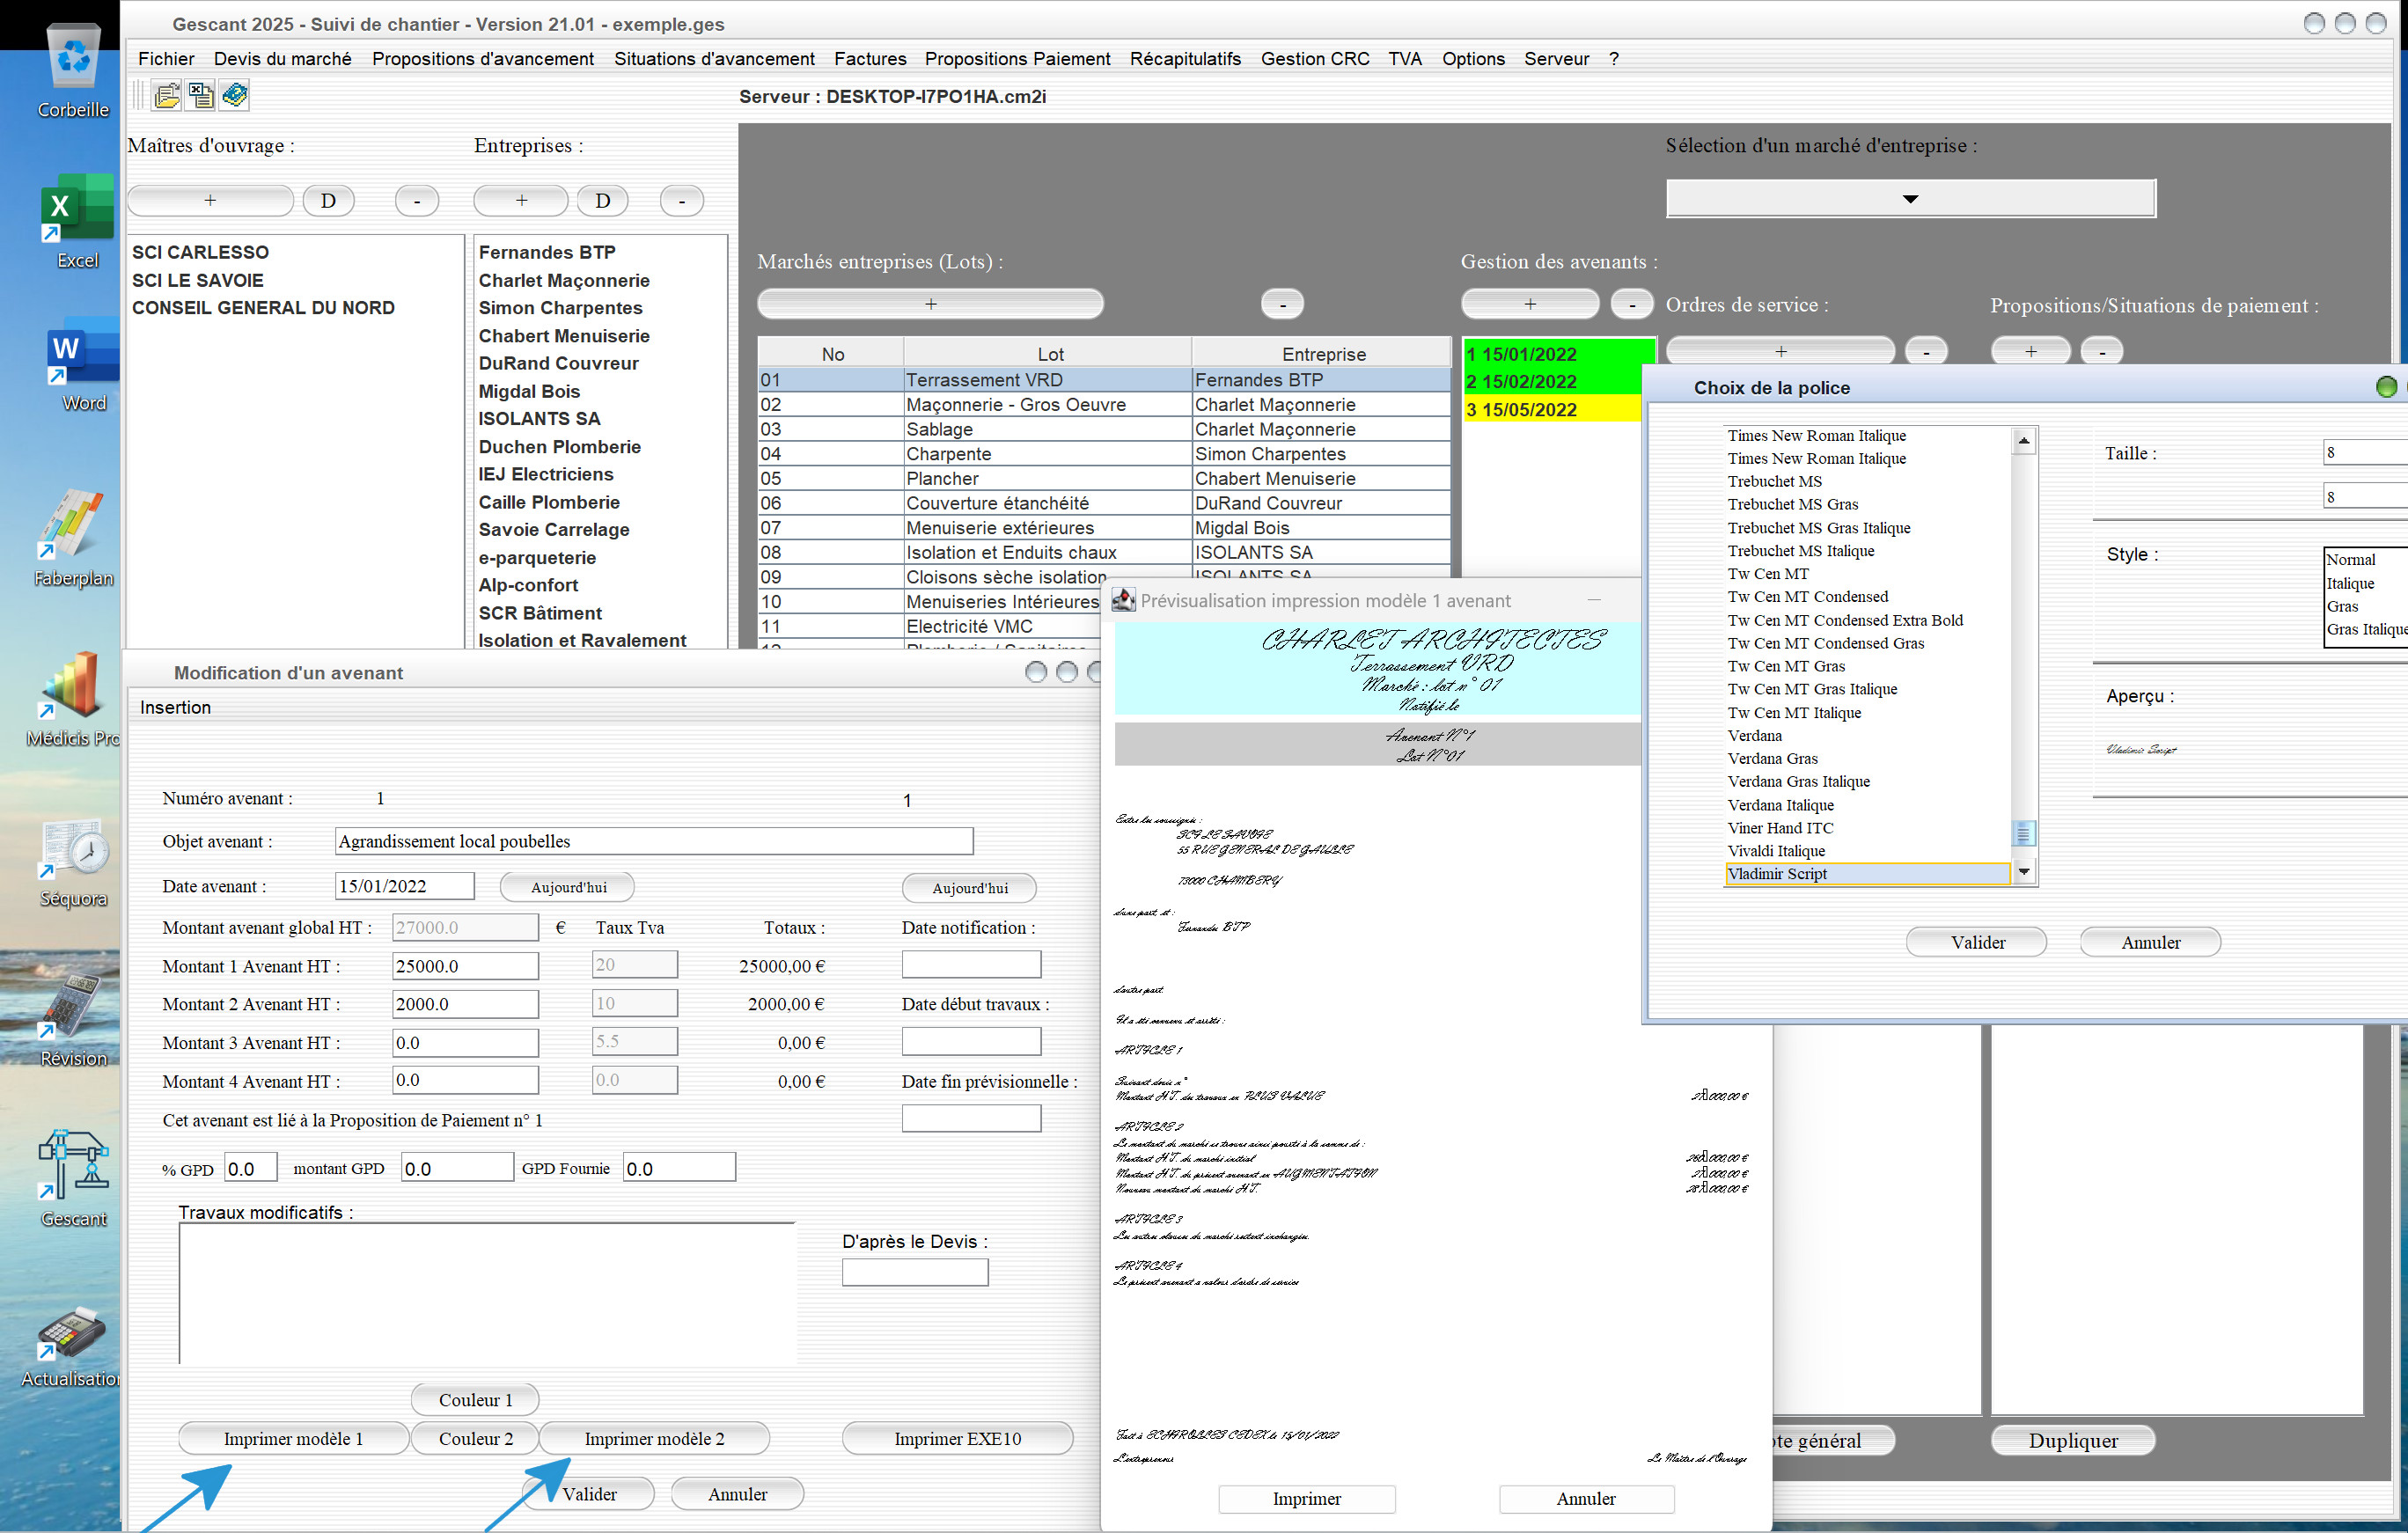Select SCI LE SAVOIE in maîtres d'ouvrage
Viewport: 2408px width, 1533px height.
click(x=198, y=280)
